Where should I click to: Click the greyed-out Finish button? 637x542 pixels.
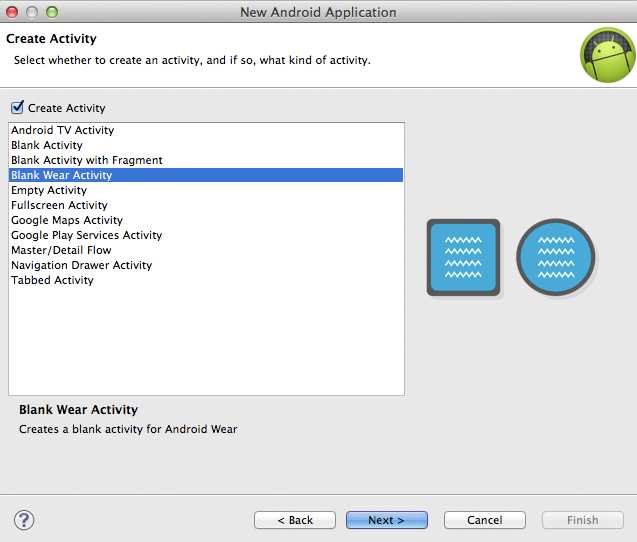pyautogui.click(x=583, y=520)
